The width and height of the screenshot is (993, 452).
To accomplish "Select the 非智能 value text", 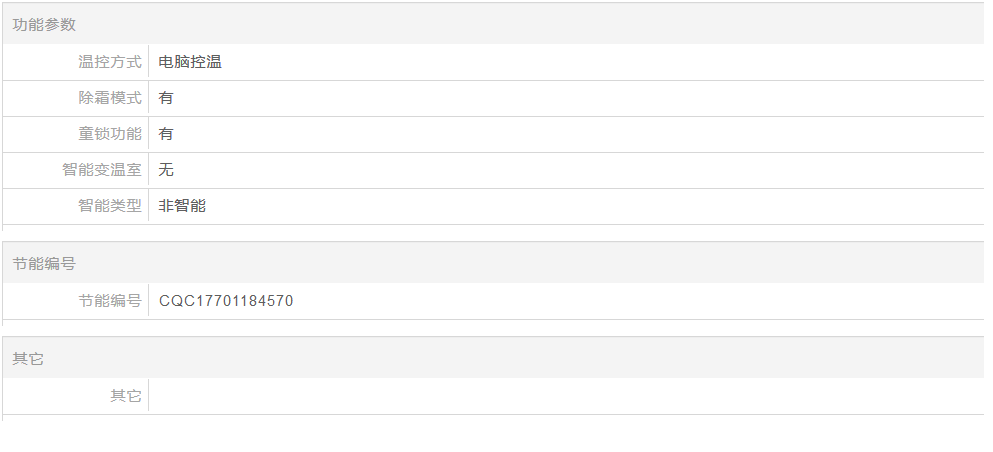I will coord(182,206).
